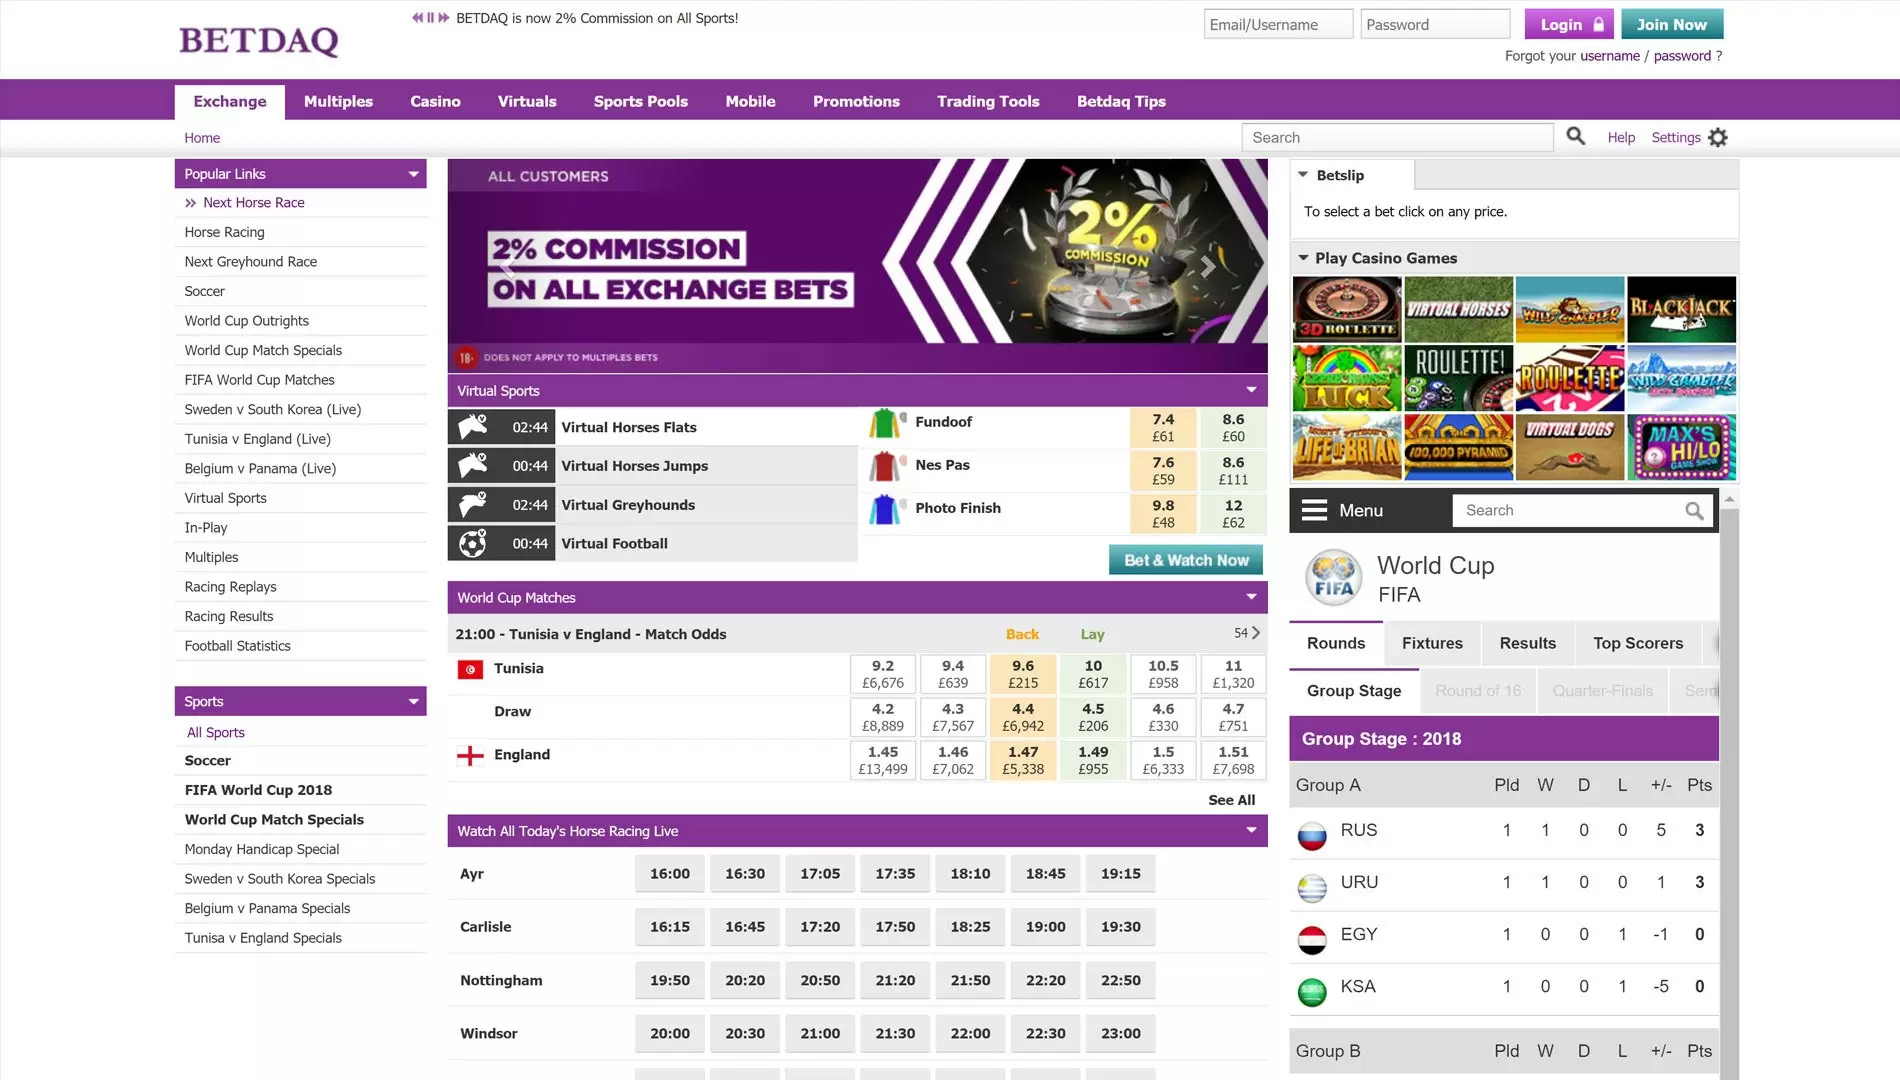Image resolution: width=1900 pixels, height=1080 pixels.
Task: Collapse Virtual Sports section
Action: [x=1251, y=390]
